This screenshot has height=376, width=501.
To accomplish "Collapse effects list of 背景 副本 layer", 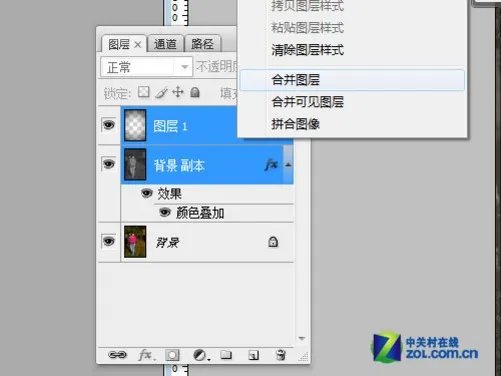I will [288, 165].
